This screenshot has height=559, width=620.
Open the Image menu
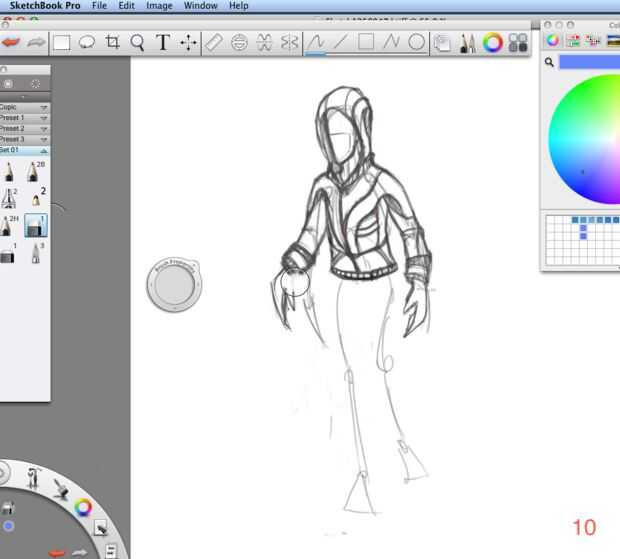point(159,6)
